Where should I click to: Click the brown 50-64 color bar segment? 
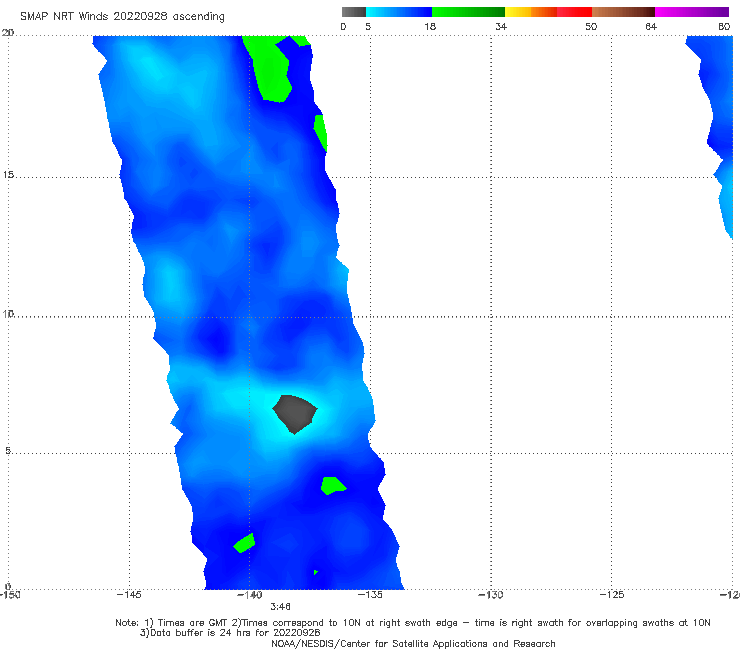coord(623,12)
